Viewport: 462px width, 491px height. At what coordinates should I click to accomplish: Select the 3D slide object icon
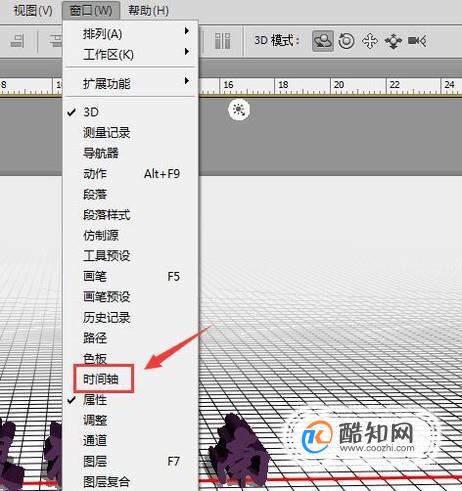pos(393,41)
